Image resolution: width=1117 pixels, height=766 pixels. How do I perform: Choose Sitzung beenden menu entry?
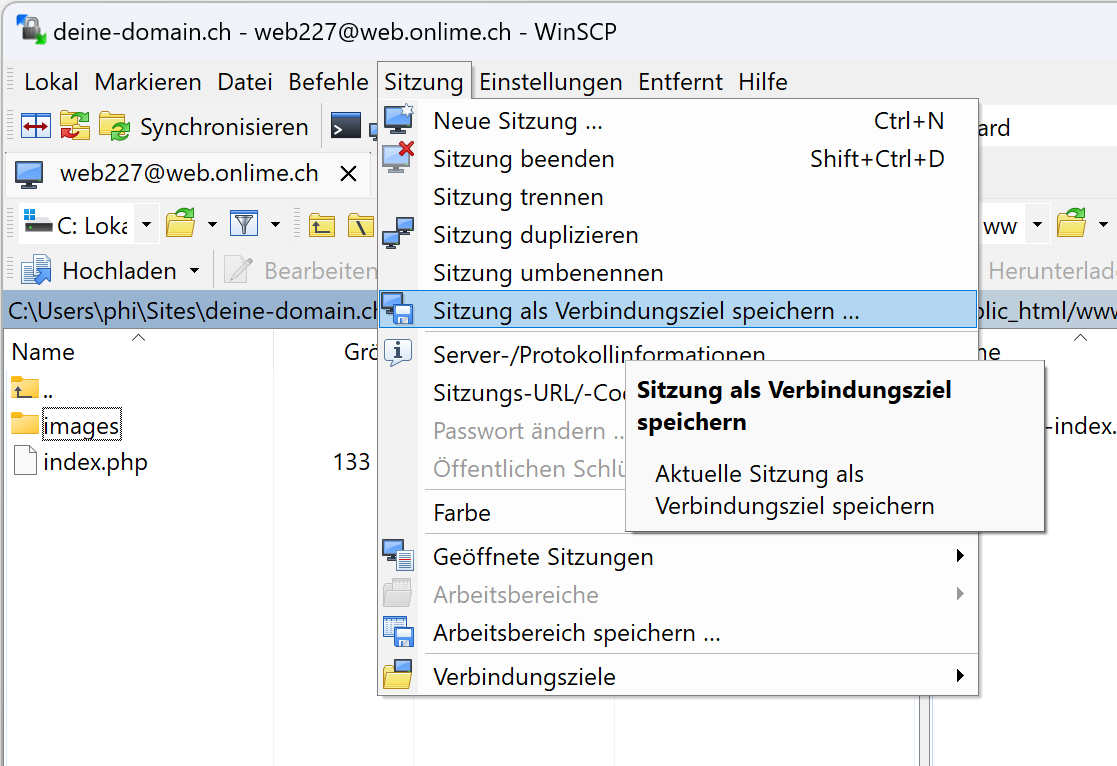677,159
